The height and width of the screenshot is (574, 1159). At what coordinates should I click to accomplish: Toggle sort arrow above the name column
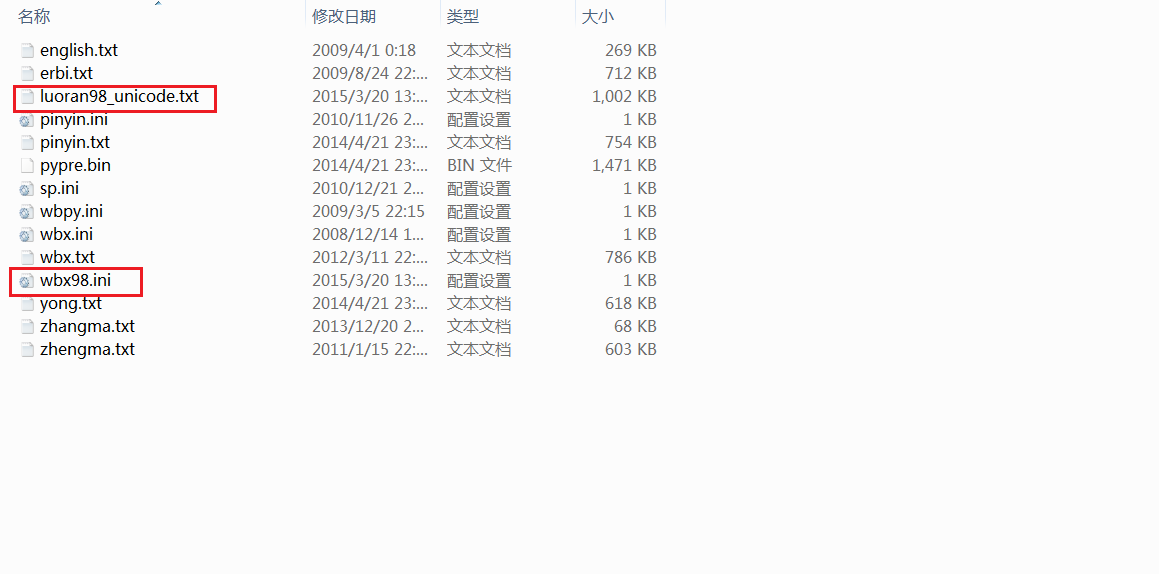pyautogui.click(x=157, y=4)
